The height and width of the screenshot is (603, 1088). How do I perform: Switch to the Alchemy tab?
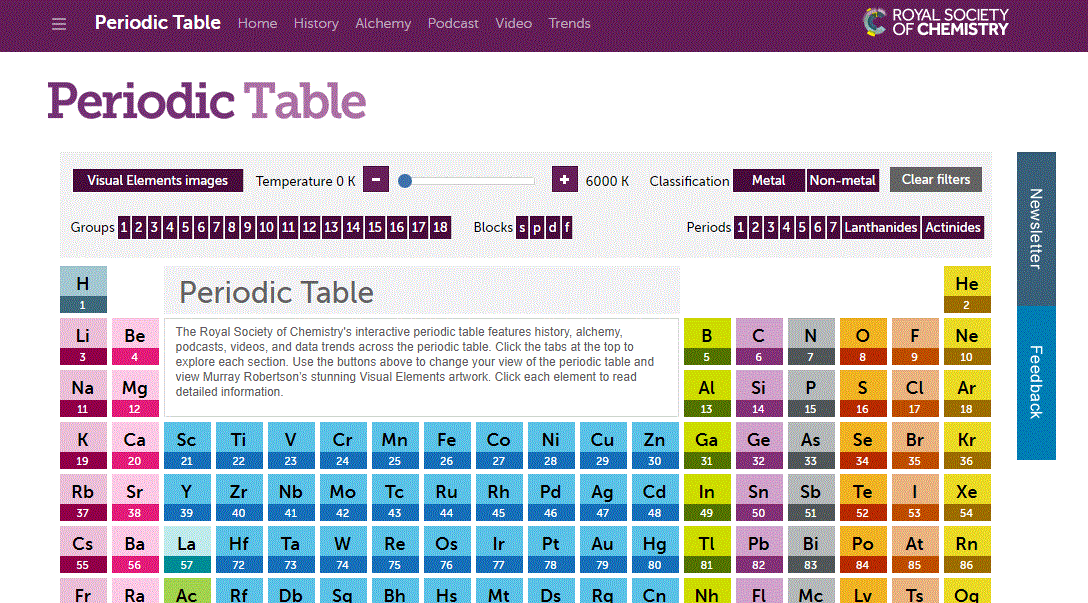click(383, 24)
